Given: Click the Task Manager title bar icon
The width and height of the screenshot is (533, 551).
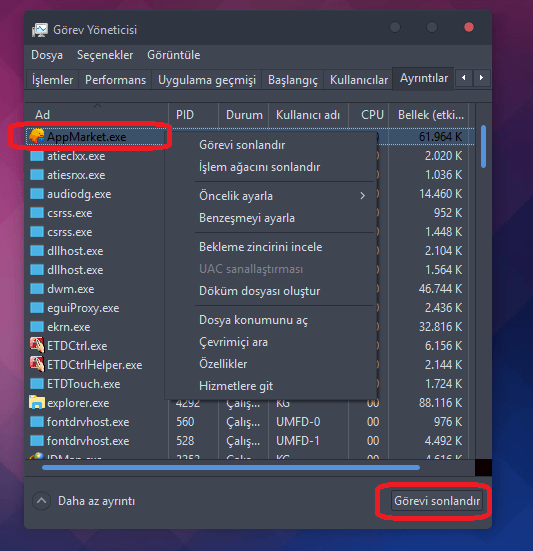Looking at the screenshot, I should point(40,30).
